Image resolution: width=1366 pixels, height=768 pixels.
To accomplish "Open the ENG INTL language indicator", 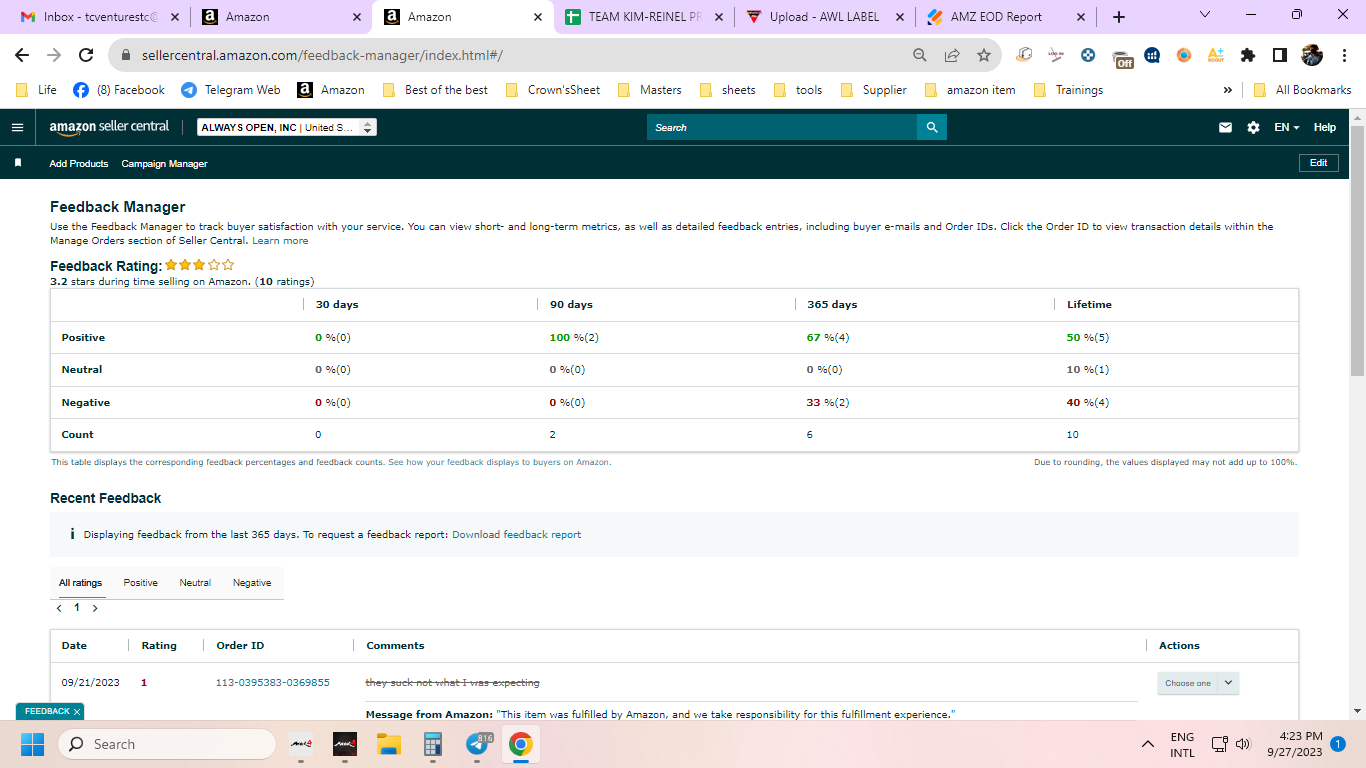I will pyautogui.click(x=1182, y=744).
